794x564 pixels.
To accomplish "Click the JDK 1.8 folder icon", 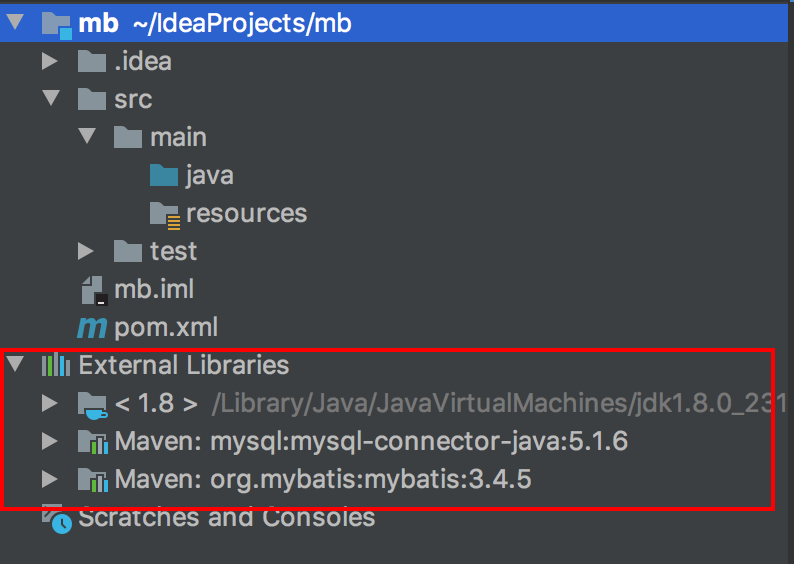I will tap(92, 405).
